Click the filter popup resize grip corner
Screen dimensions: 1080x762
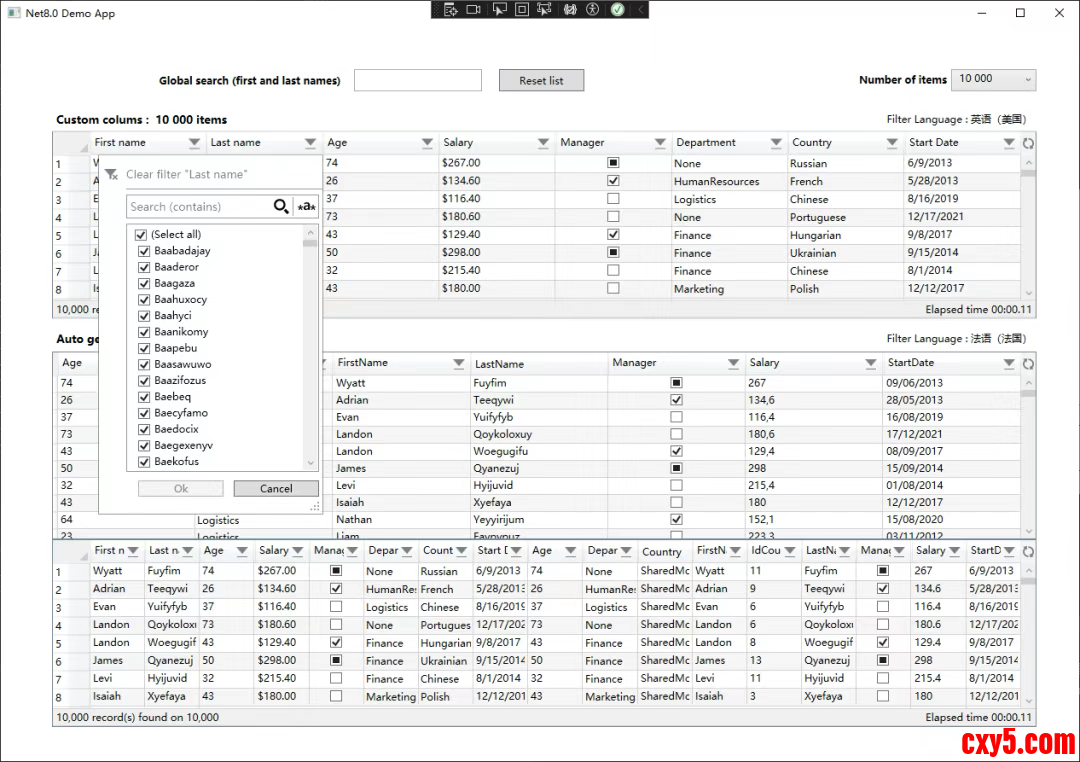click(x=315, y=507)
